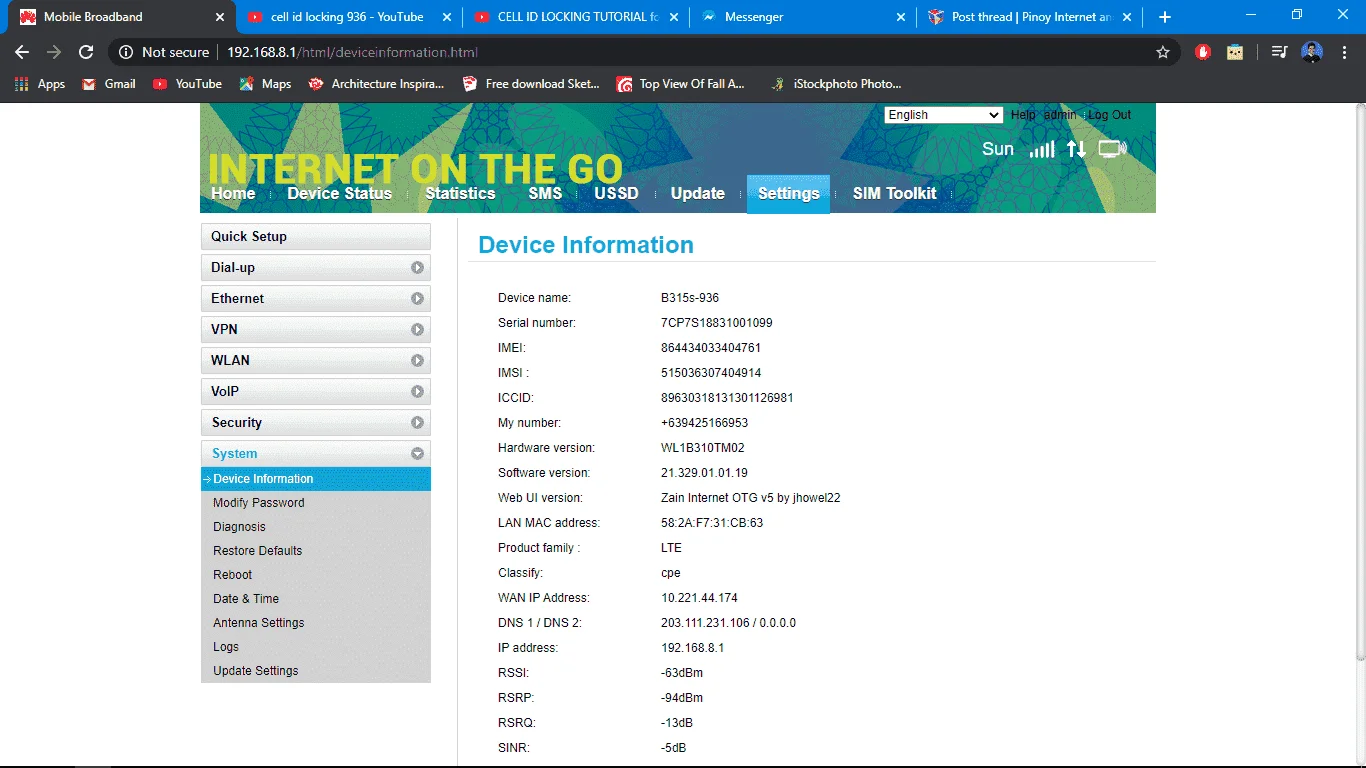This screenshot has width=1366, height=768.
Task: Expand the WLAN menu section
Action: pyautogui.click(x=316, y=361)
